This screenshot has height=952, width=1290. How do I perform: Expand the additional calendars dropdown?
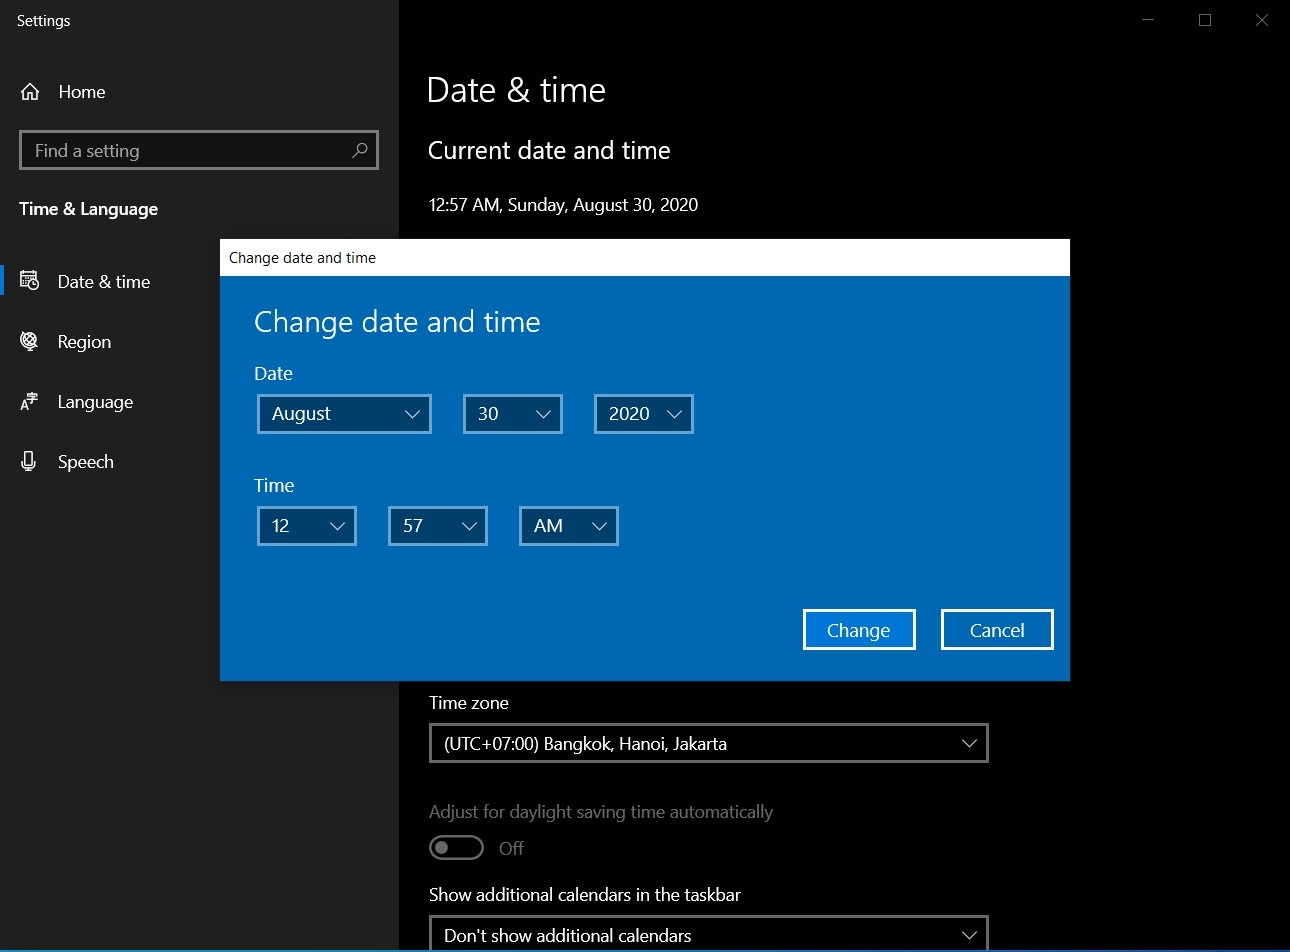point(709,934)
